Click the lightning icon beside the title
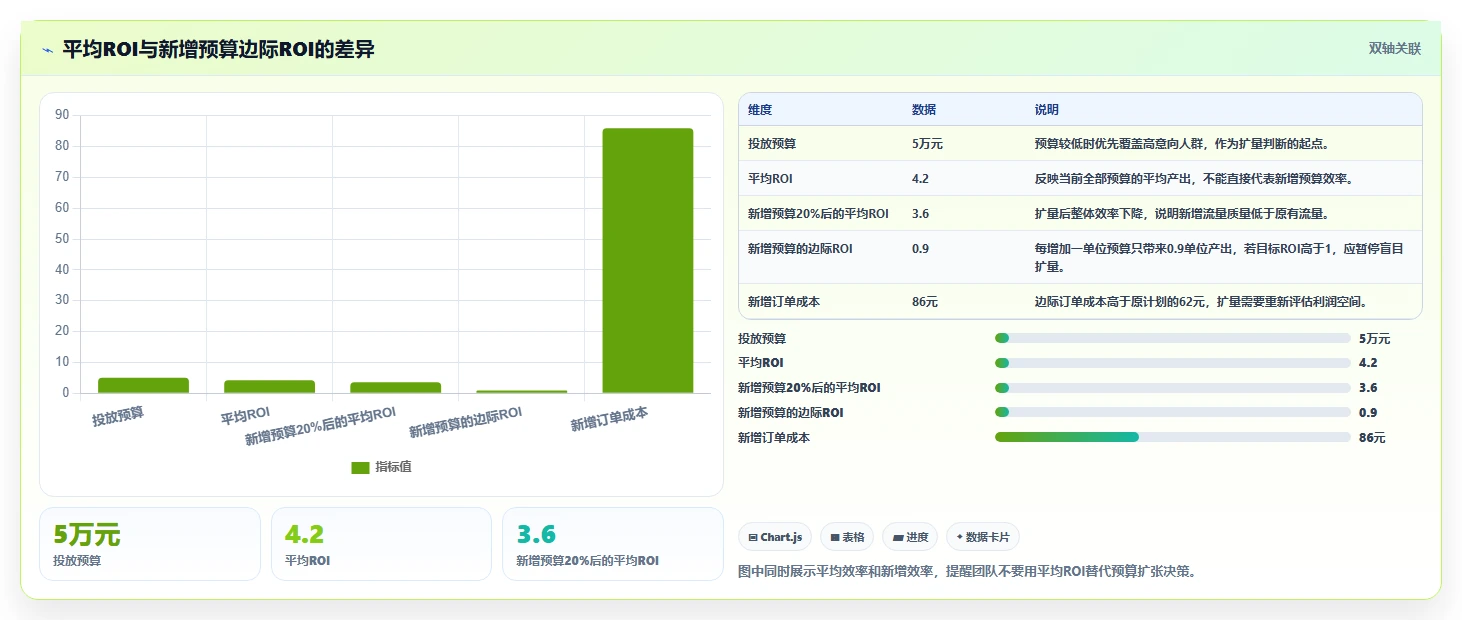1462x620 pixels. [48, 50]
